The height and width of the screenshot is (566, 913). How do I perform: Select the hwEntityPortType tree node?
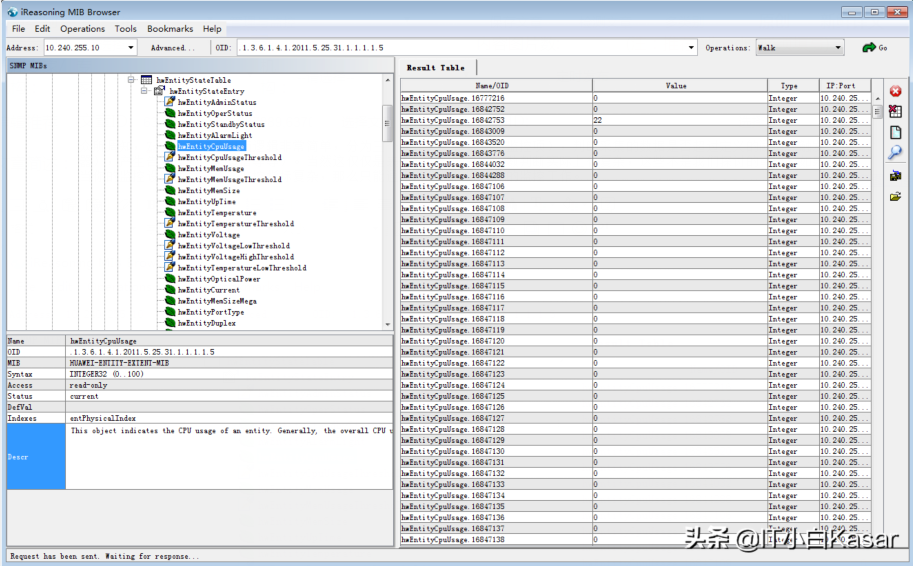211,312
